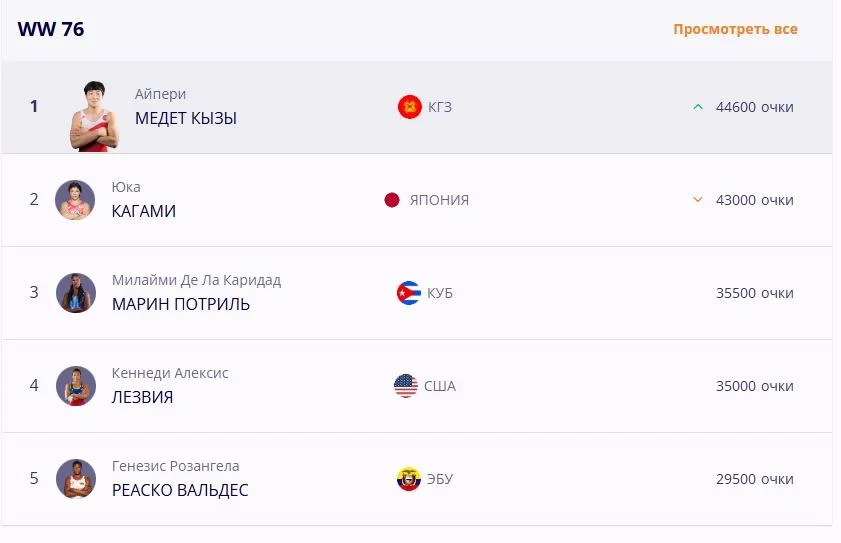
Task: Click the WW 76 category heading
Action: coord(51,29)
